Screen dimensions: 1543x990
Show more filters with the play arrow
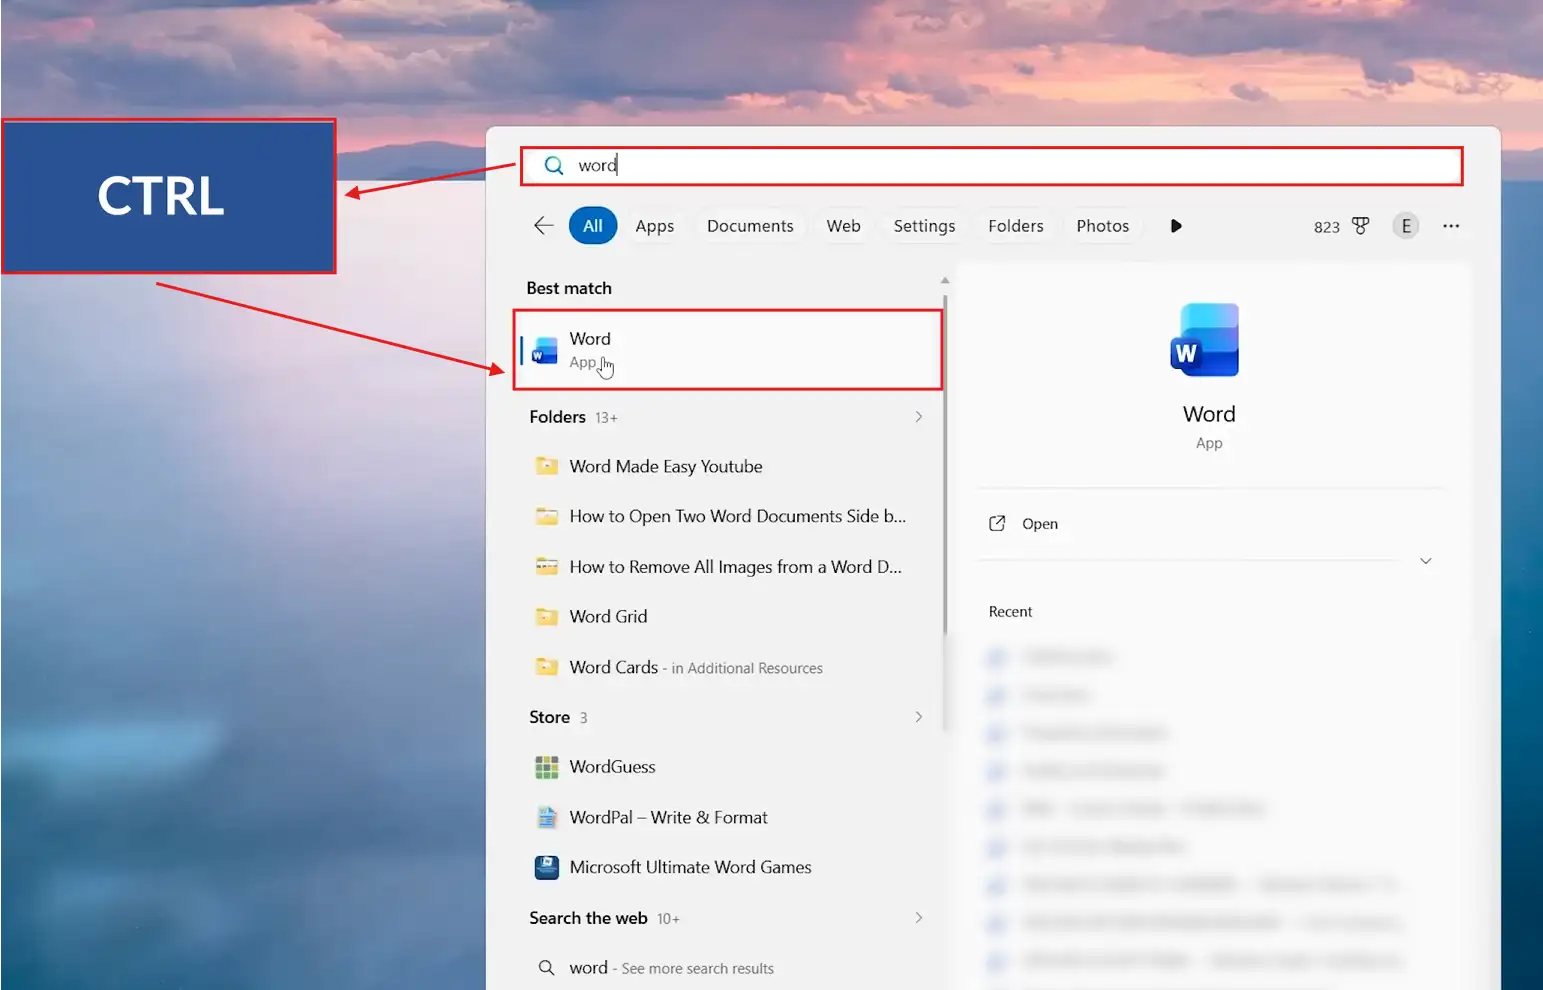pyautogui.click(x=1176, y=226)
